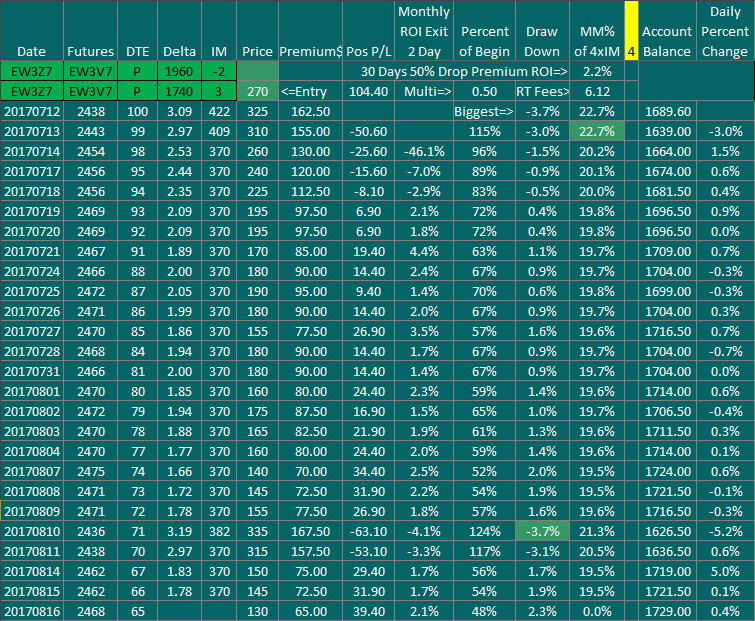
Task: Click the Delta column header
Action: pyautogui.click(x=179, y=31)
